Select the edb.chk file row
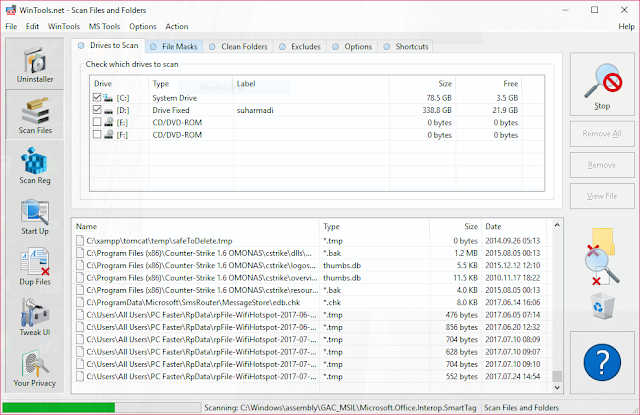The height and width of the screenshot is (415, 640). (312, 302)
